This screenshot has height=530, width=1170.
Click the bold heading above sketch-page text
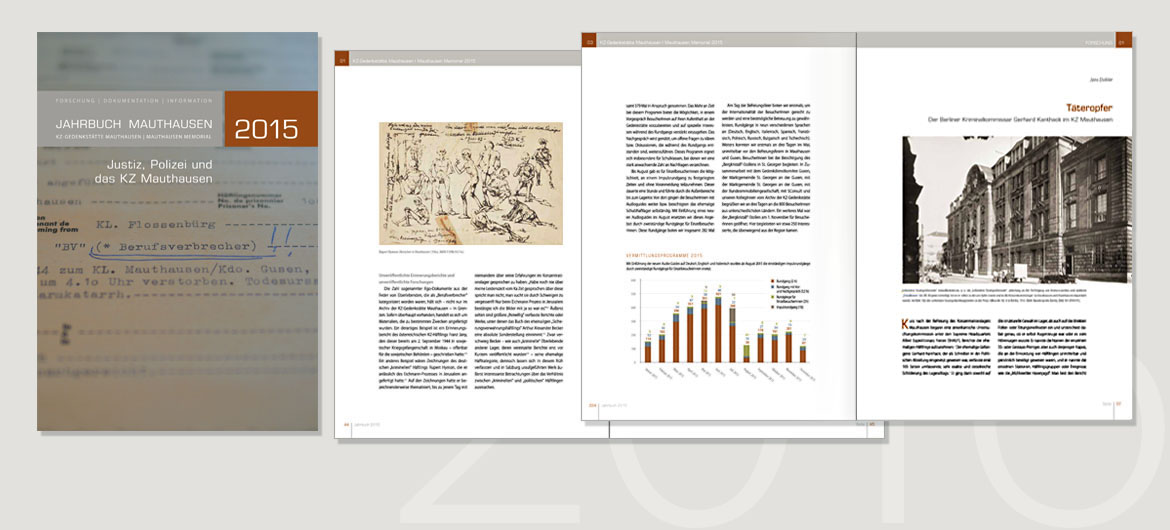[417, 279]
